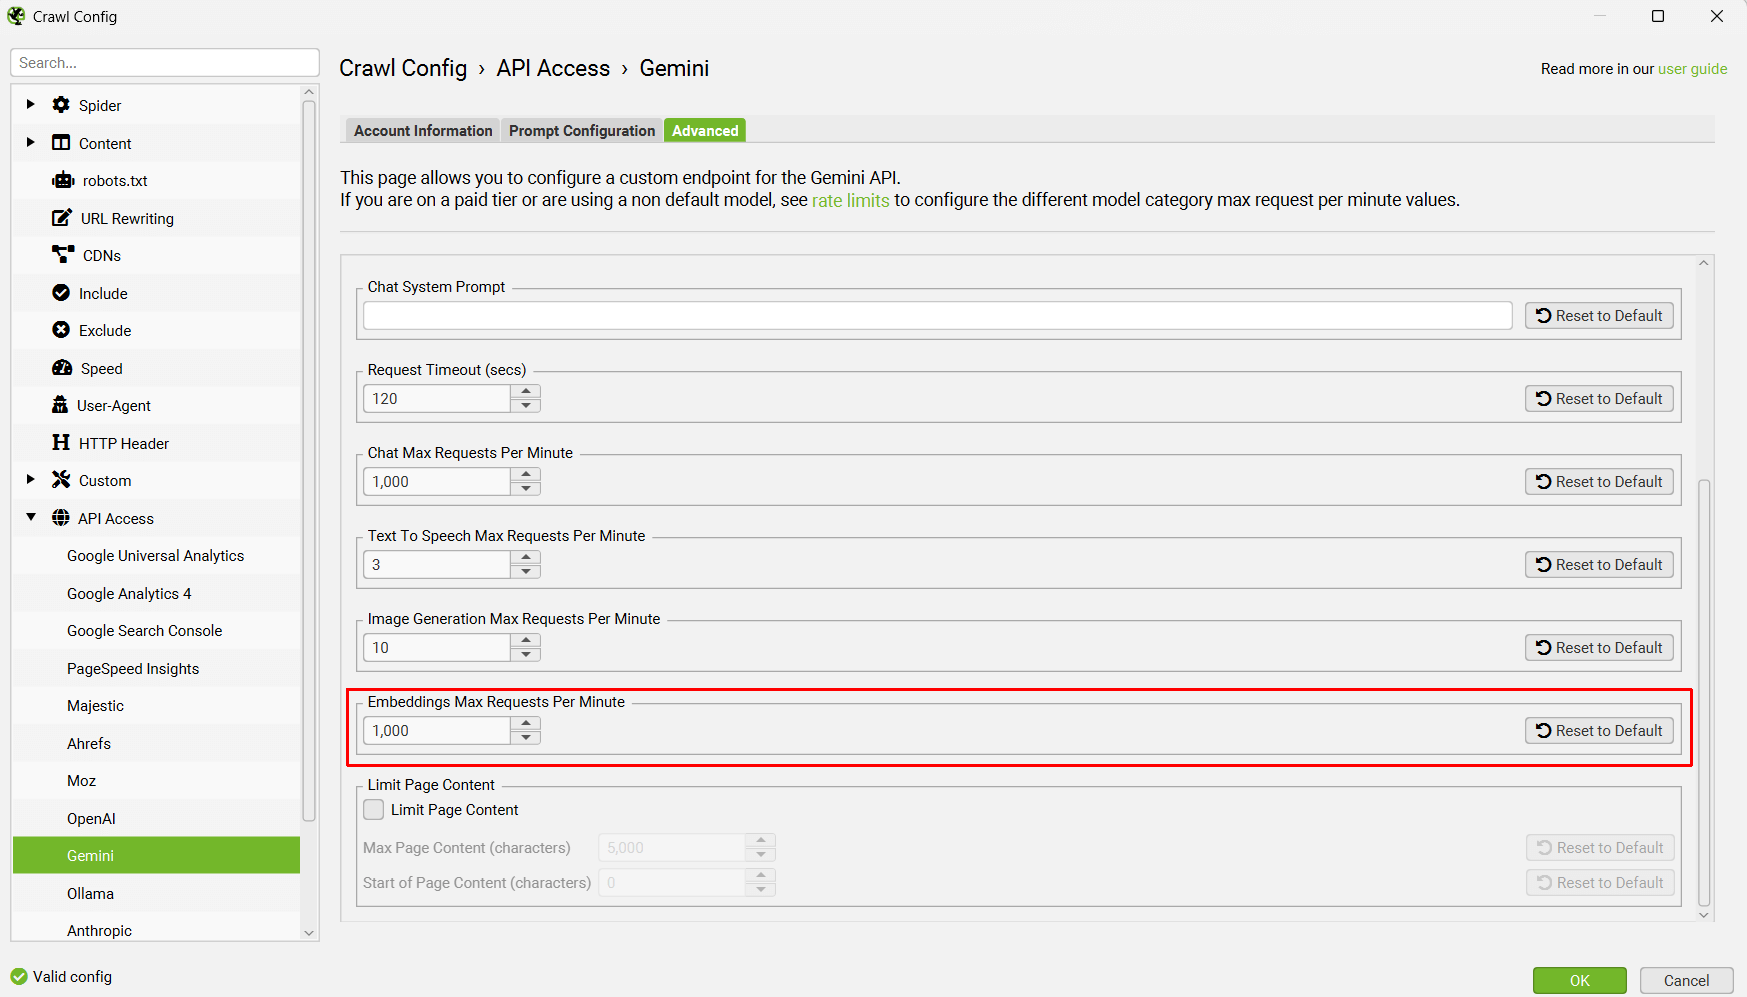Screen dimensions: 1747x997
Task: Click the robots.txt robot icon
Action: [x=63, y=180]
